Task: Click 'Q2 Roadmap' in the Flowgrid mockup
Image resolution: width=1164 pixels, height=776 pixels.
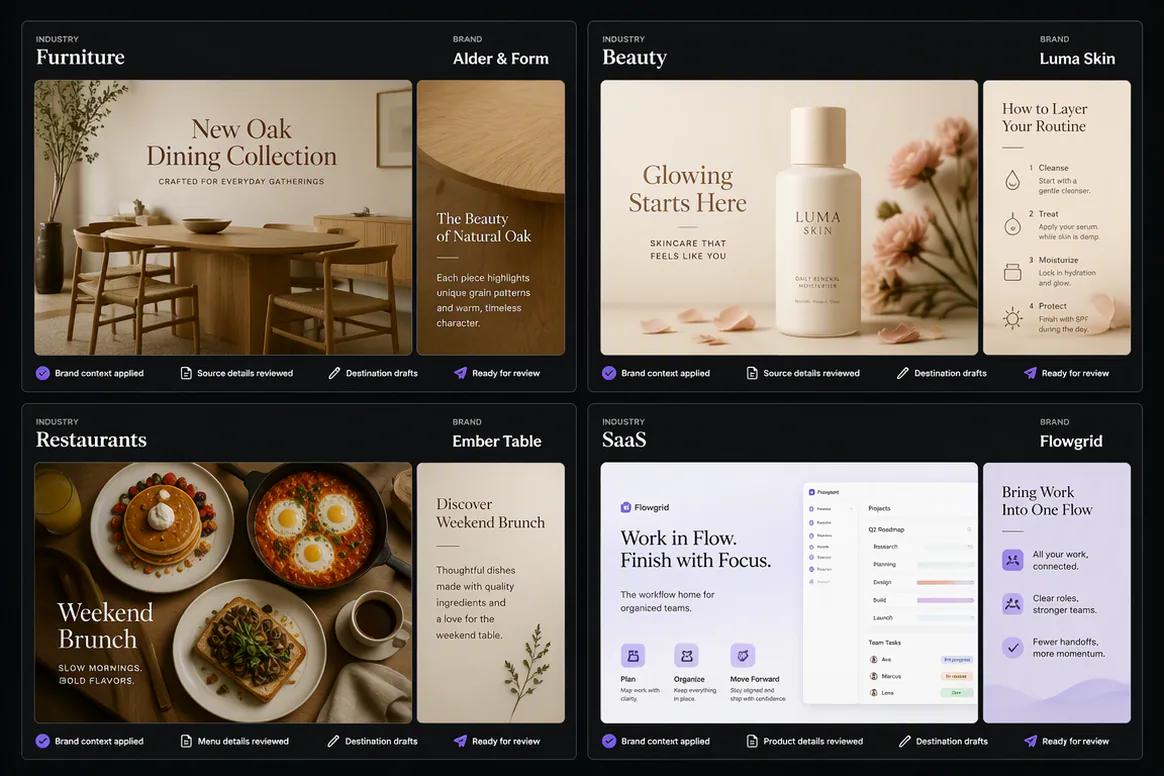Action: click(886, 529)
